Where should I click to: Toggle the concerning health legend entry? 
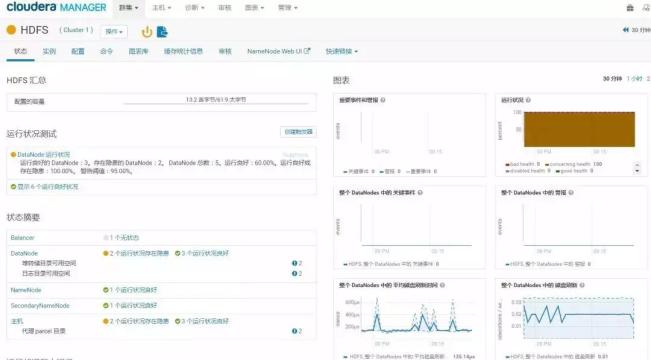point(573,164)
